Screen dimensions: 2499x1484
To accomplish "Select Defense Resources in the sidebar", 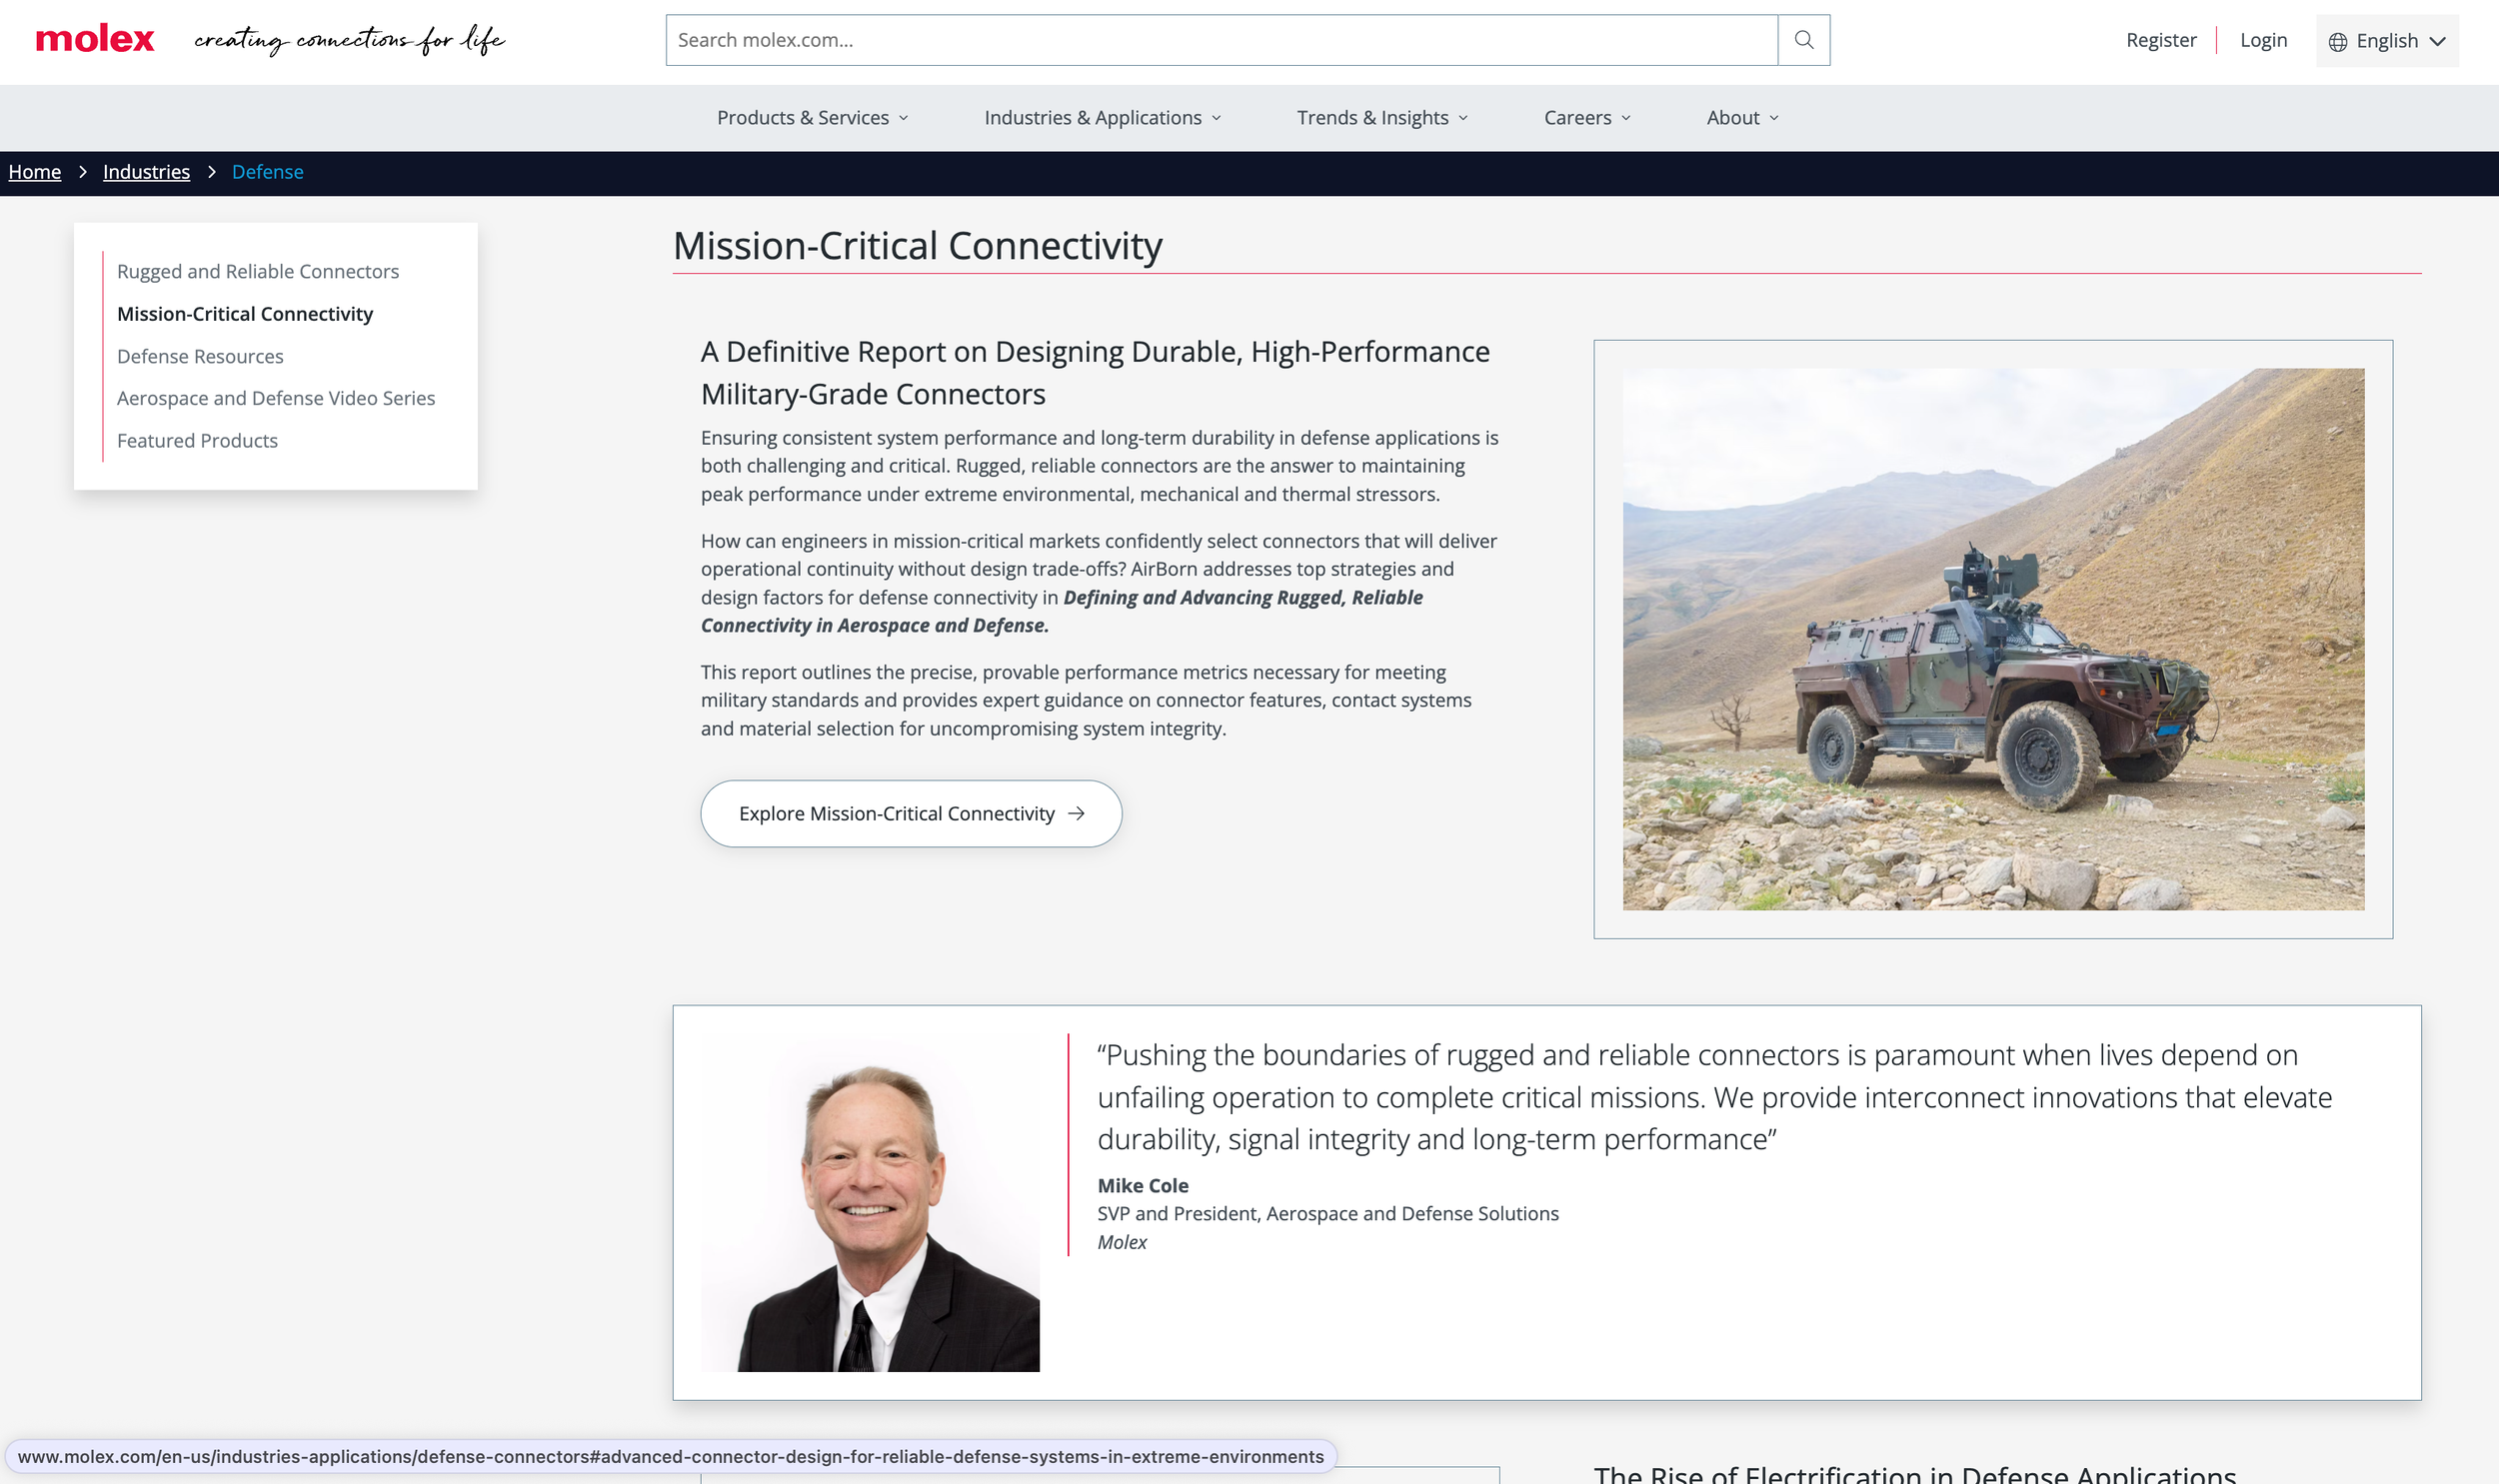I will (x=200, y=356).
